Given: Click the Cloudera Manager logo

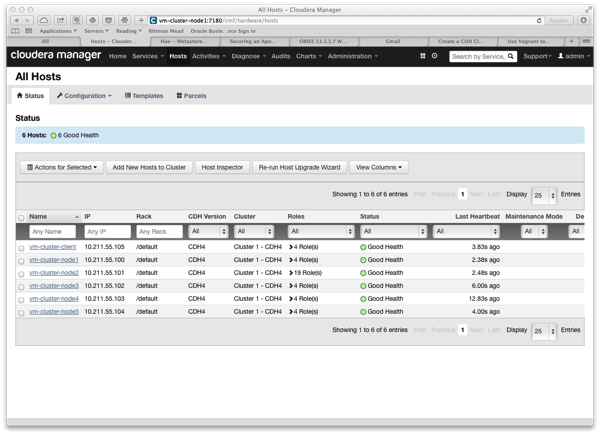Looking at the screenshot, I should [x=56, y=55].
